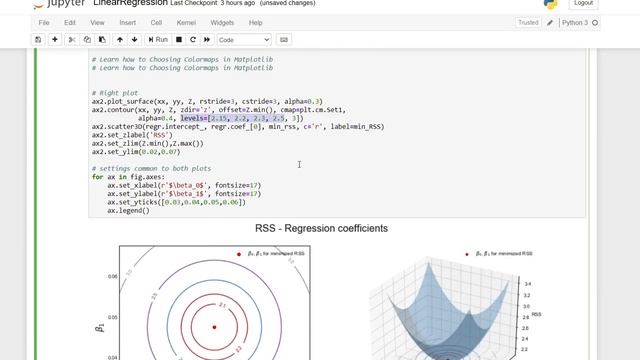Move selected cell down arrow

click(135, 40)
